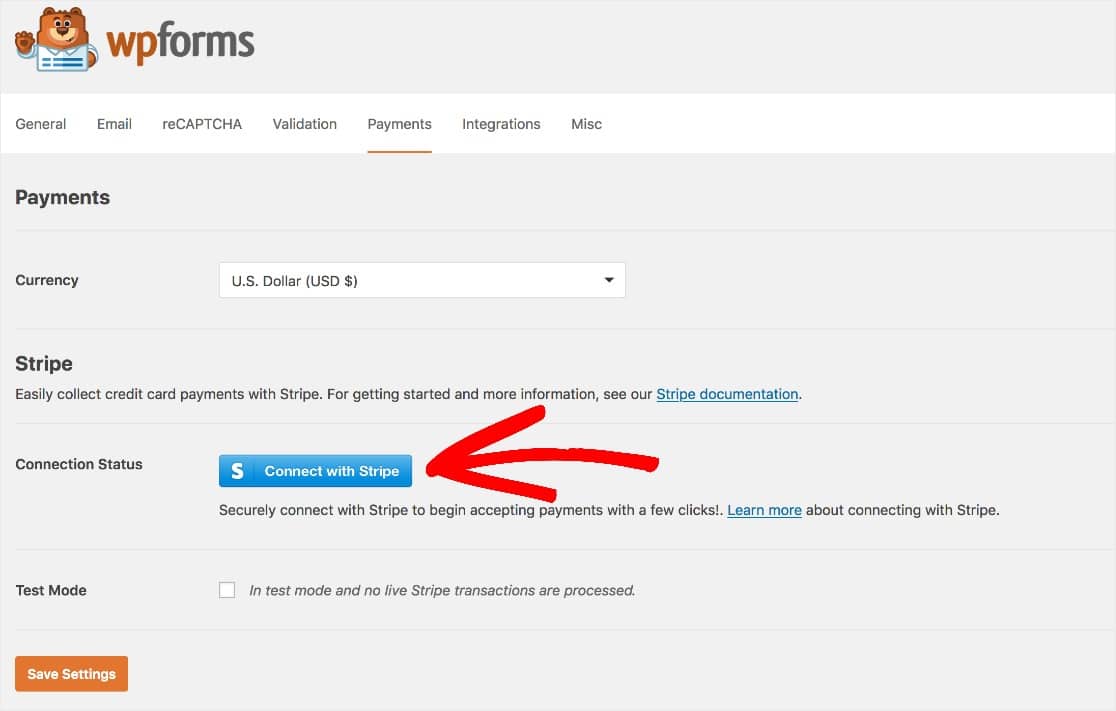
Task: Open the Currency dropdown
Action: pos(422,280)
